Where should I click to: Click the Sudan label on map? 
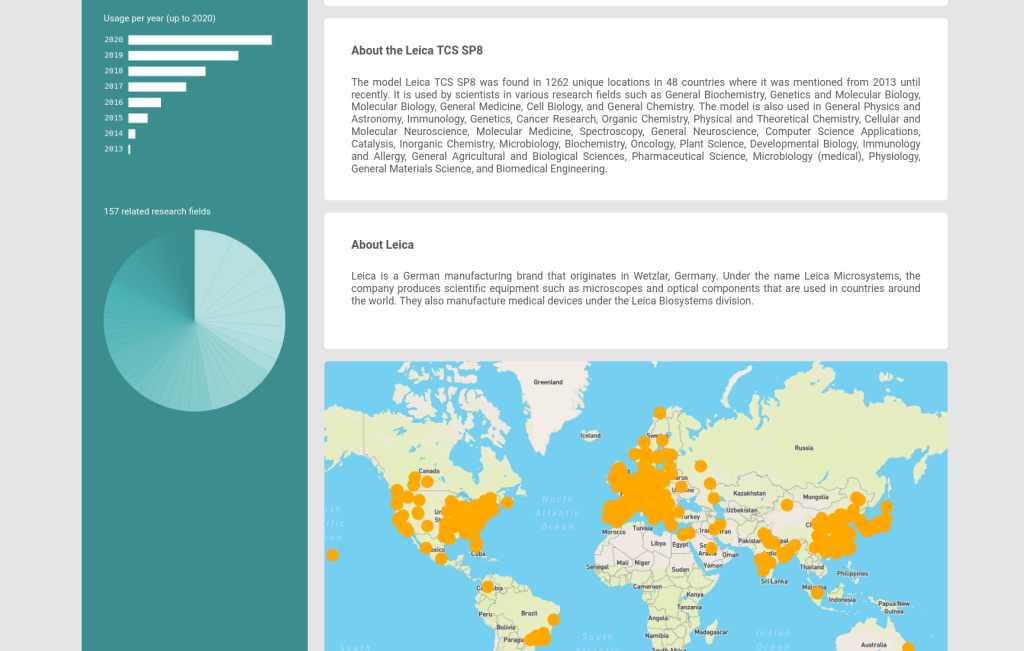(x=680, y=569)
